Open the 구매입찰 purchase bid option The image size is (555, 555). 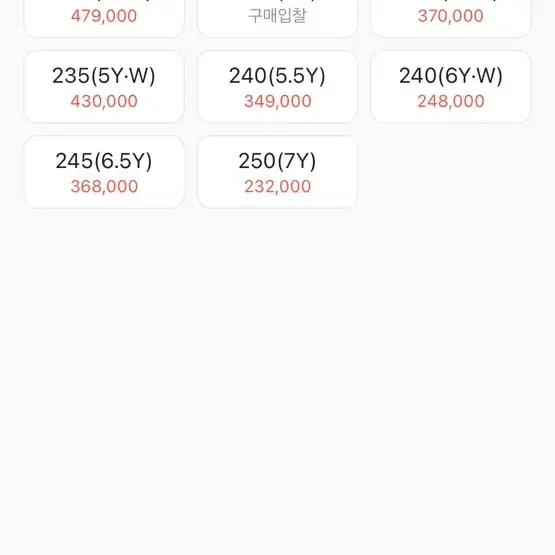coord(277,18)
